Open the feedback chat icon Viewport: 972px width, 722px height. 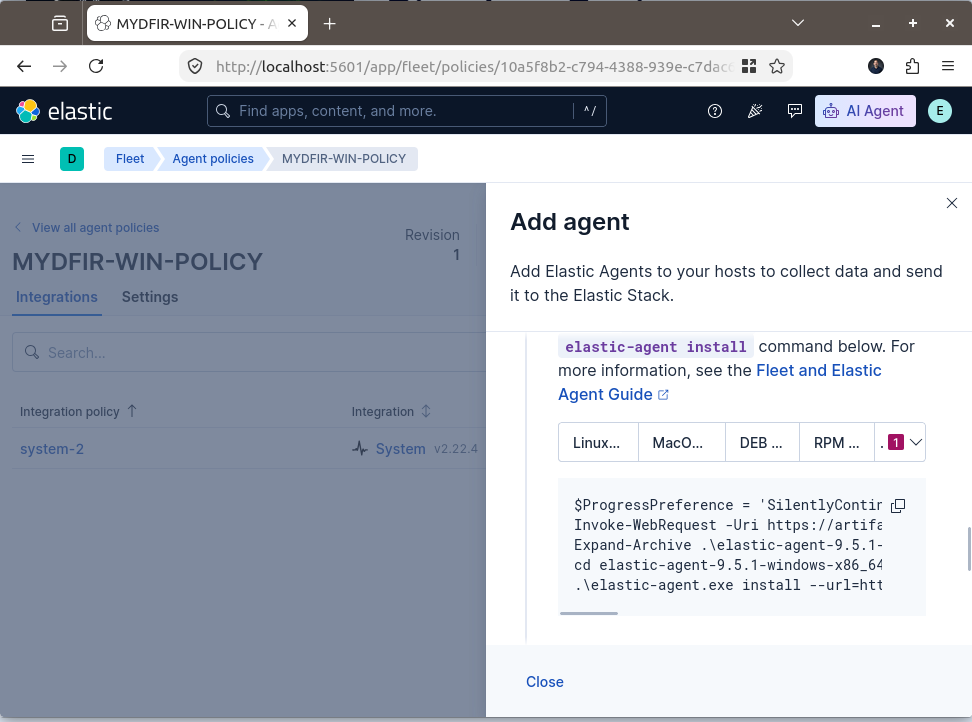(794, 111)
